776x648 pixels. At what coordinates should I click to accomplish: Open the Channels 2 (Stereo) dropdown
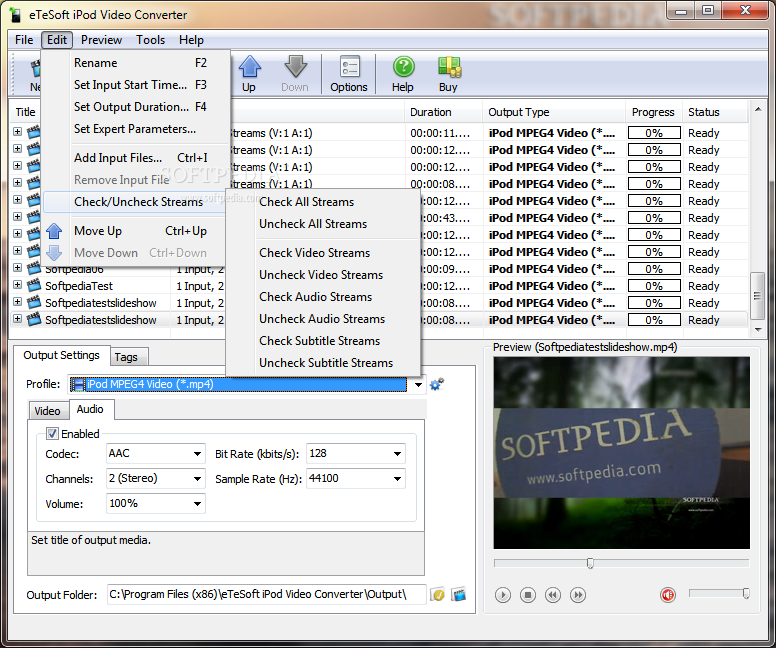pyautogui.click(x=197, y=479)
